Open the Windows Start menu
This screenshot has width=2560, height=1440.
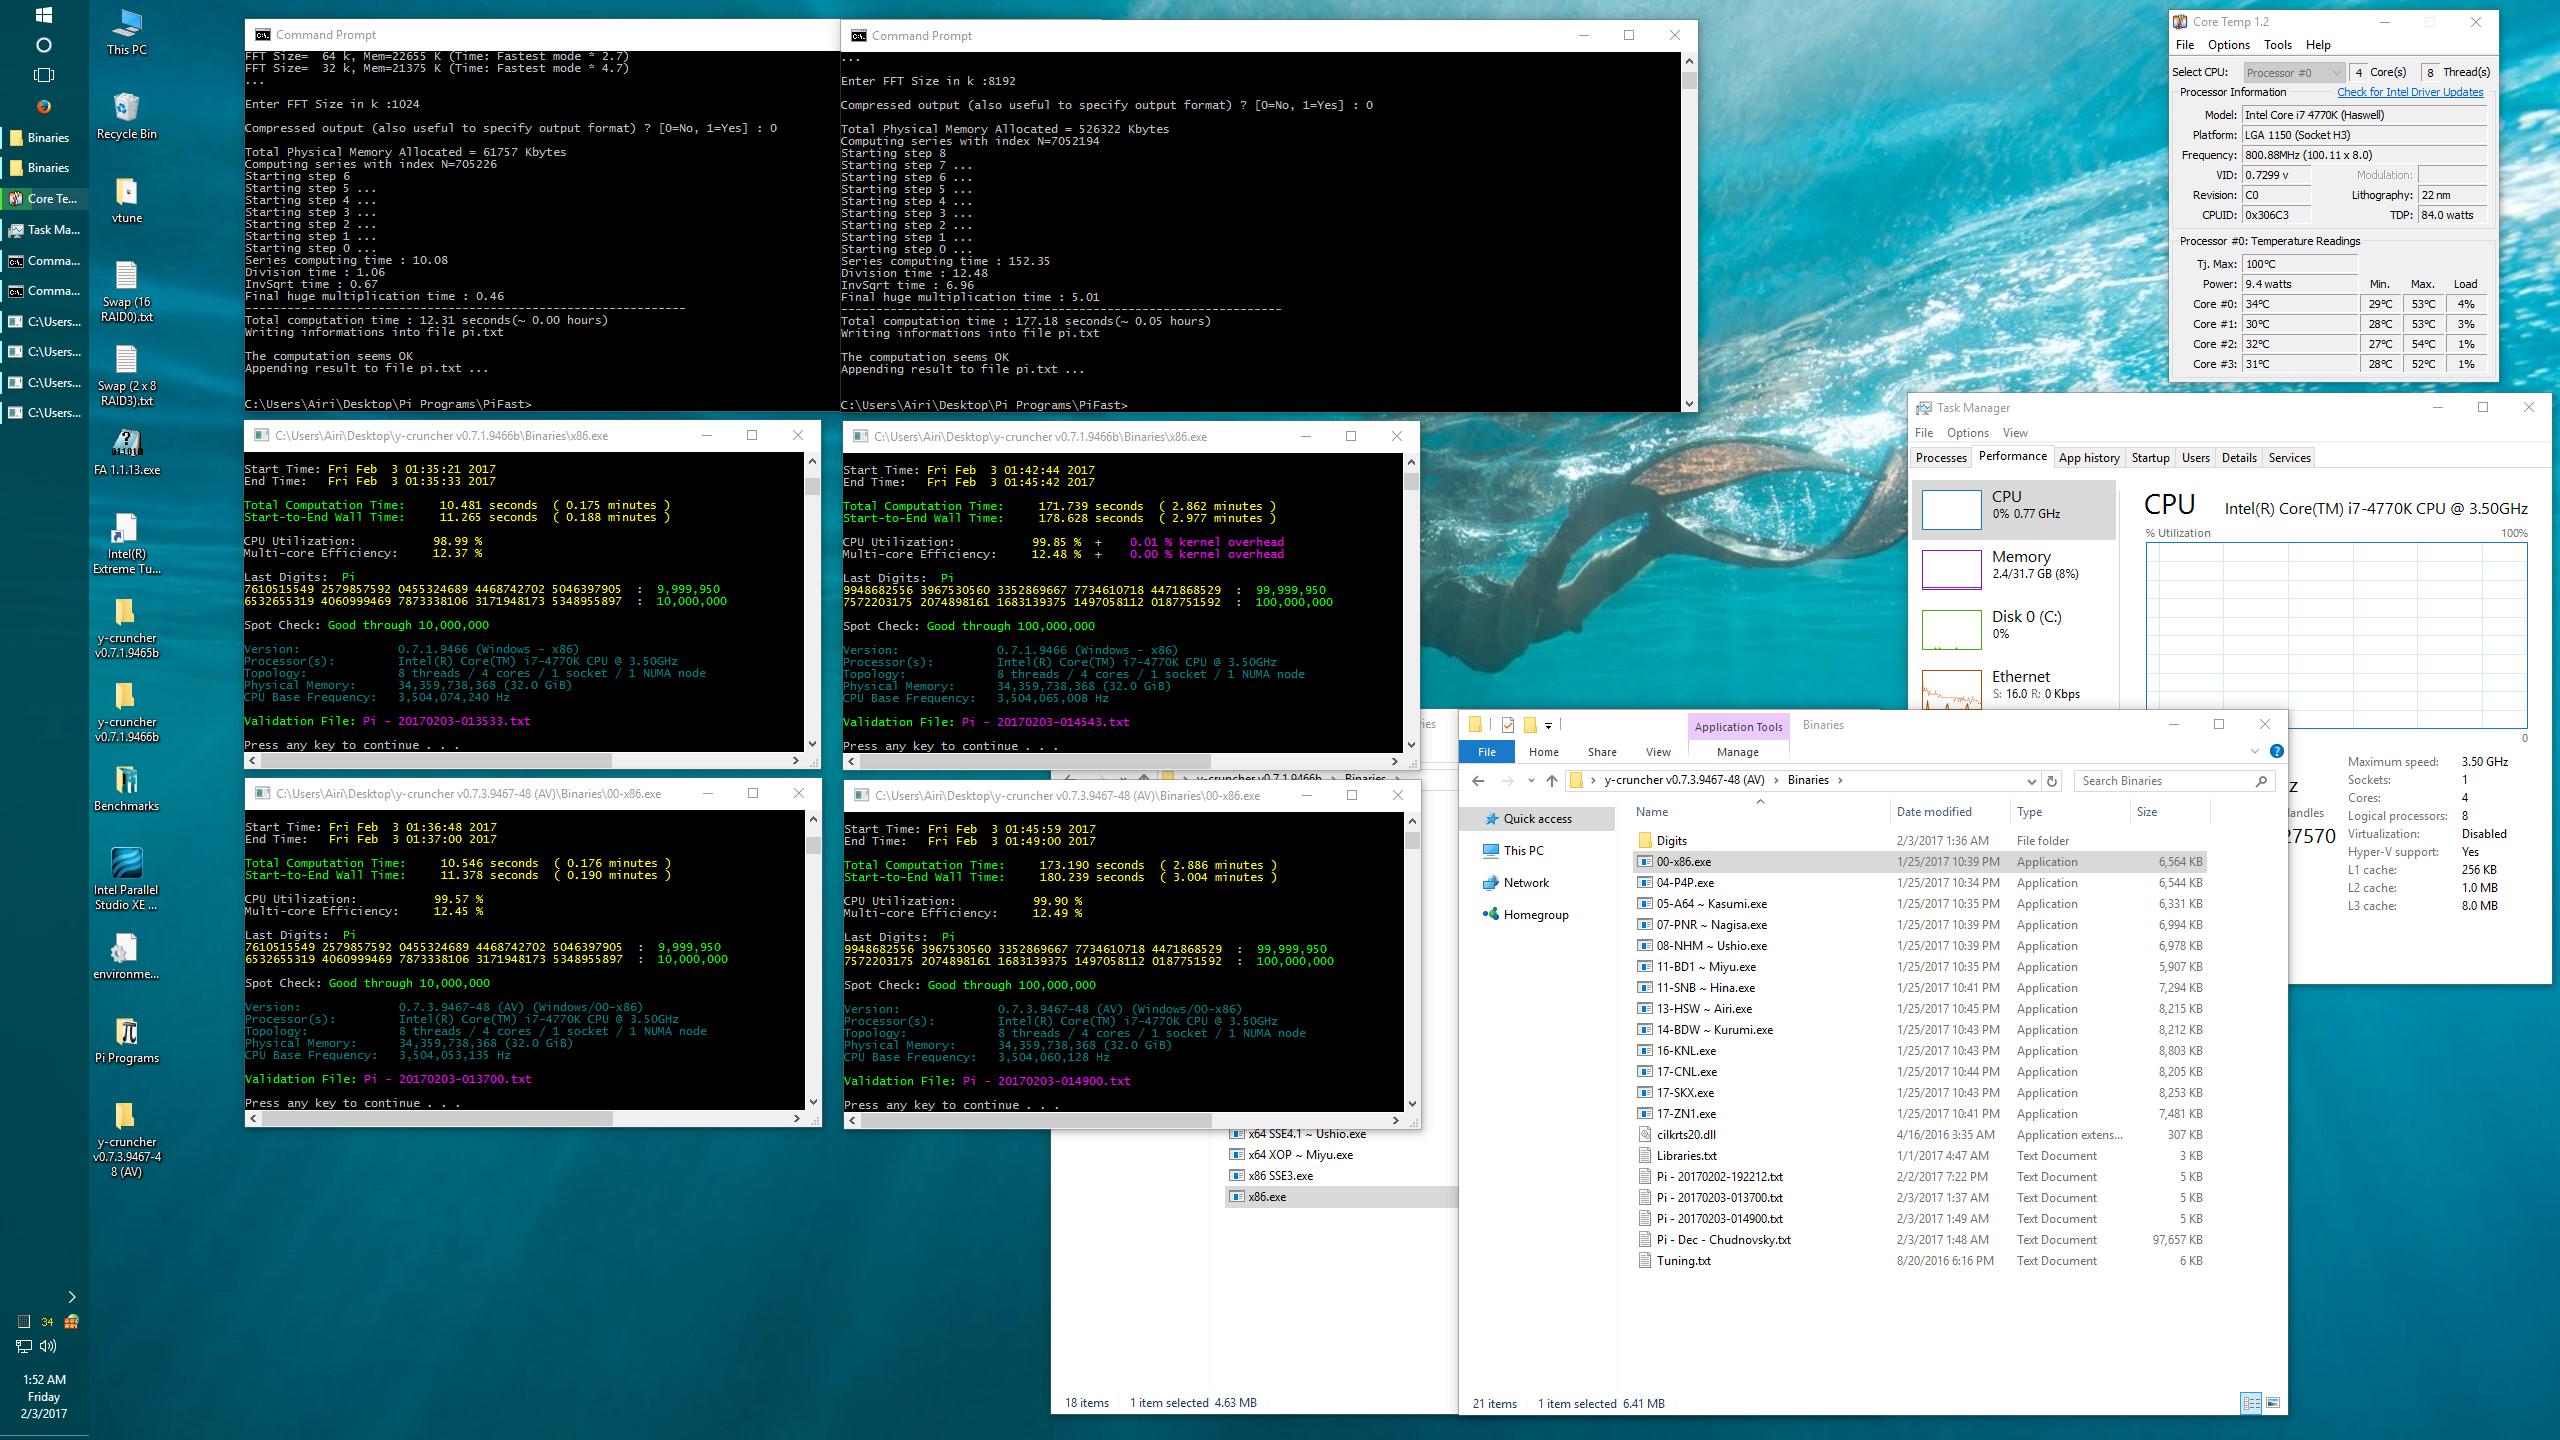(44, 15)
